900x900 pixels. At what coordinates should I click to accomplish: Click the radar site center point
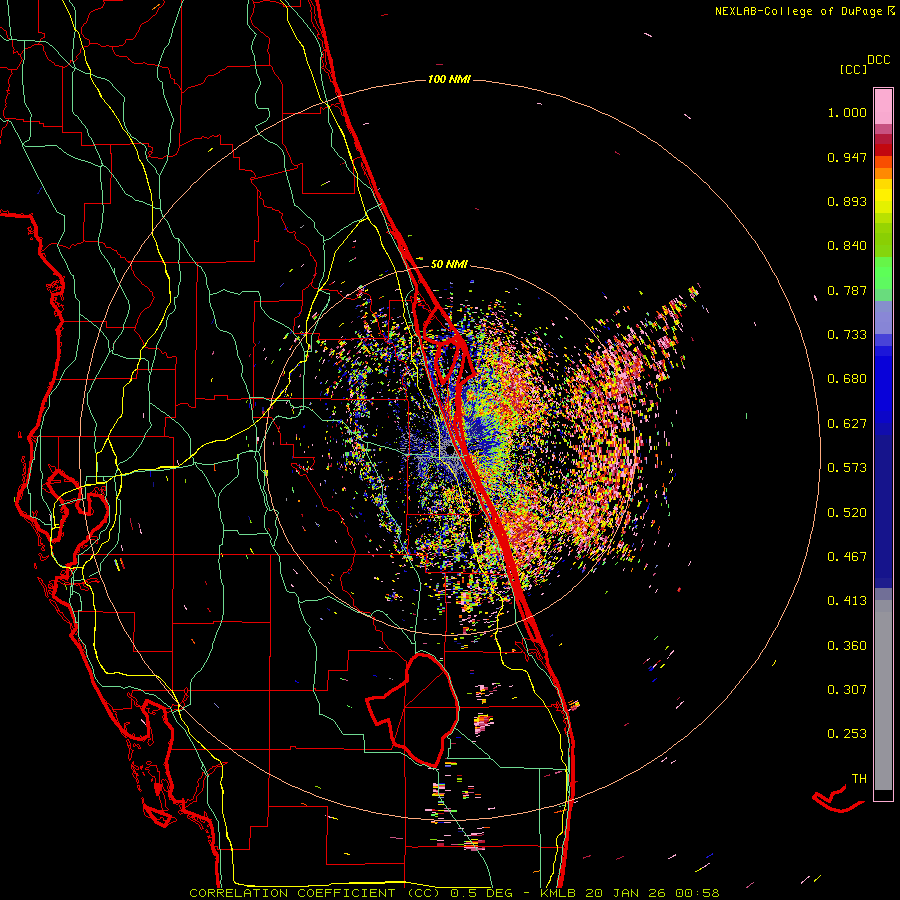point(450,452)
